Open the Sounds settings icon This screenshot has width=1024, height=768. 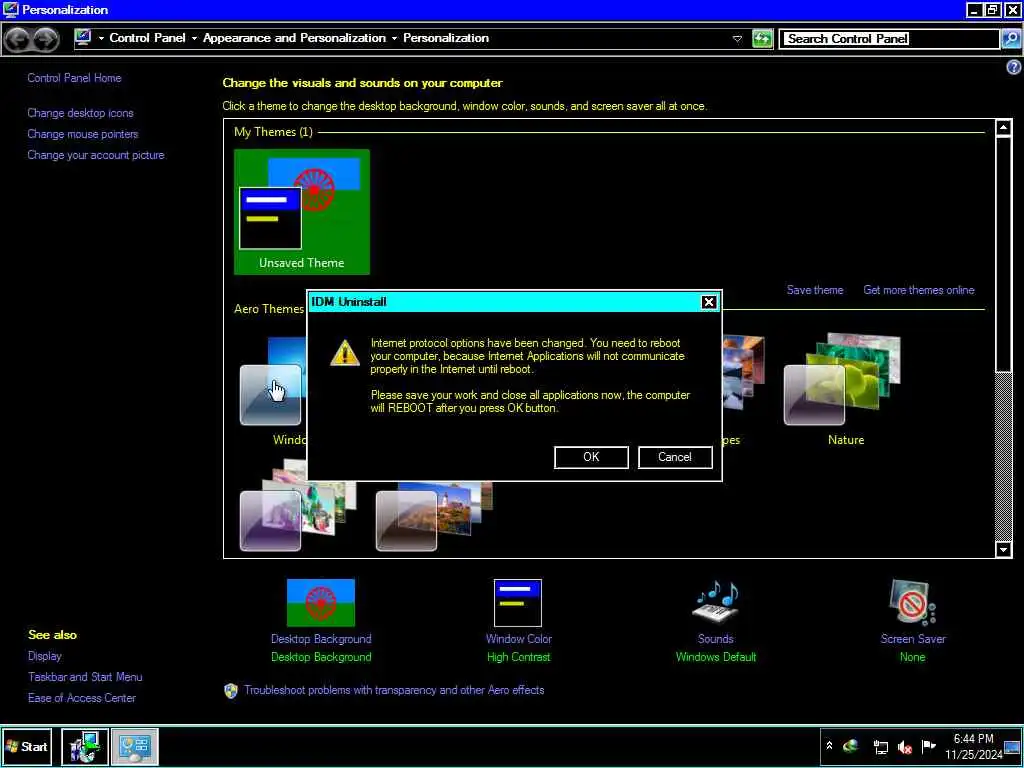pyautogui.click(x=716, y=602)
